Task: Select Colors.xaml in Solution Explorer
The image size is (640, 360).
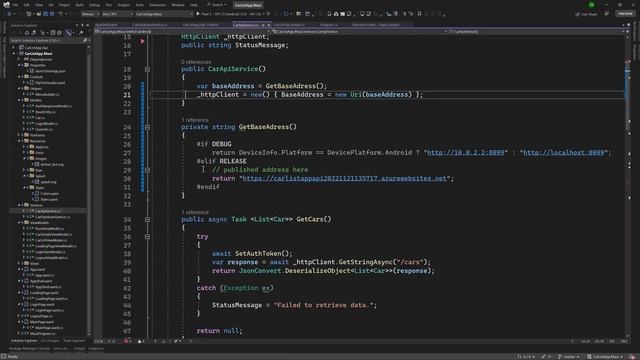Action: pos(49,193)
